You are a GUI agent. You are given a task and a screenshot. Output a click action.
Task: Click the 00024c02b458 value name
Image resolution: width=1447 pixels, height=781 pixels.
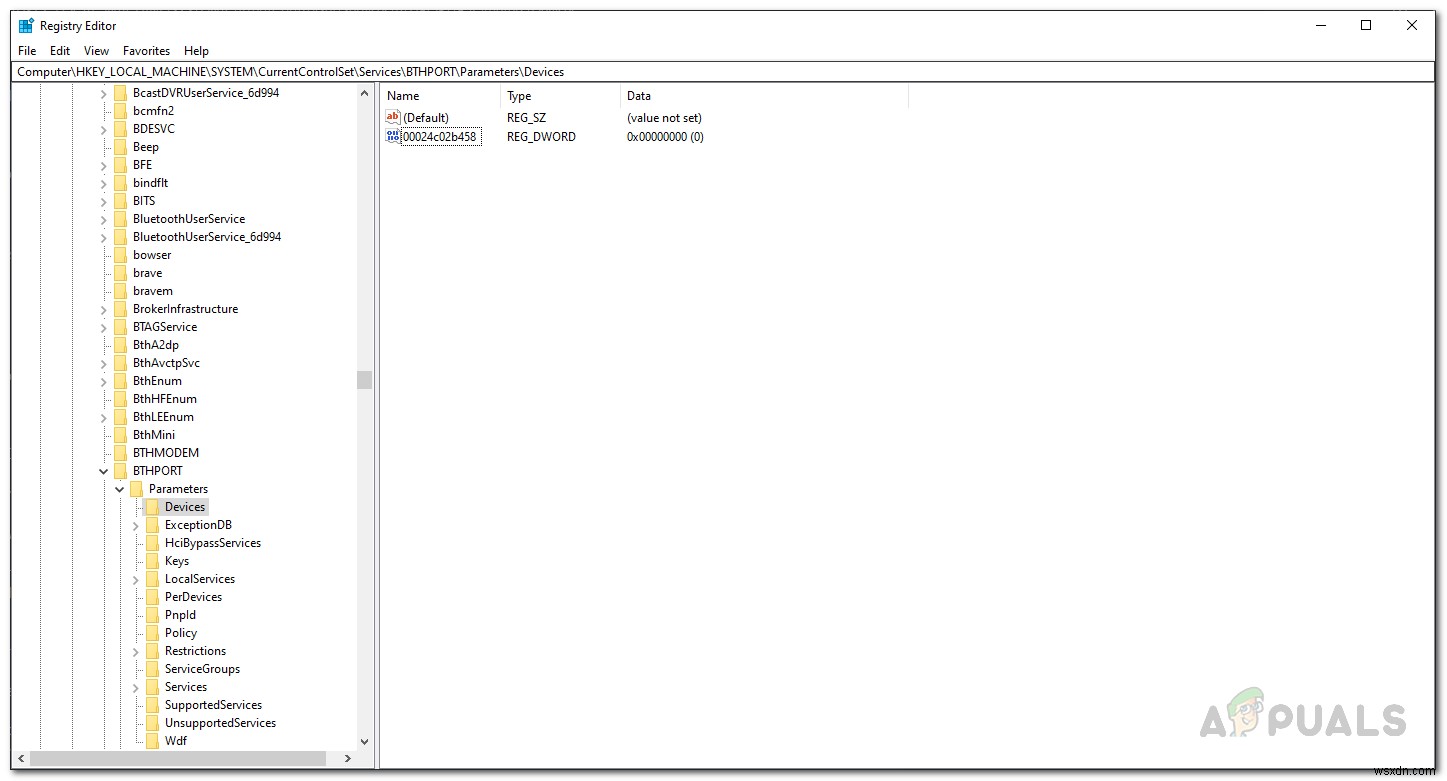click(439, 137)
